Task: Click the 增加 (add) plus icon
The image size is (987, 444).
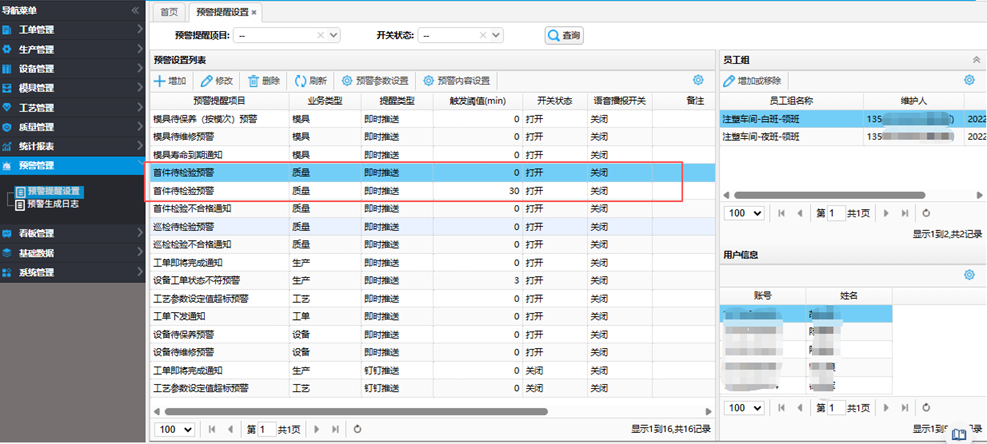Action: tap(160, 81)
